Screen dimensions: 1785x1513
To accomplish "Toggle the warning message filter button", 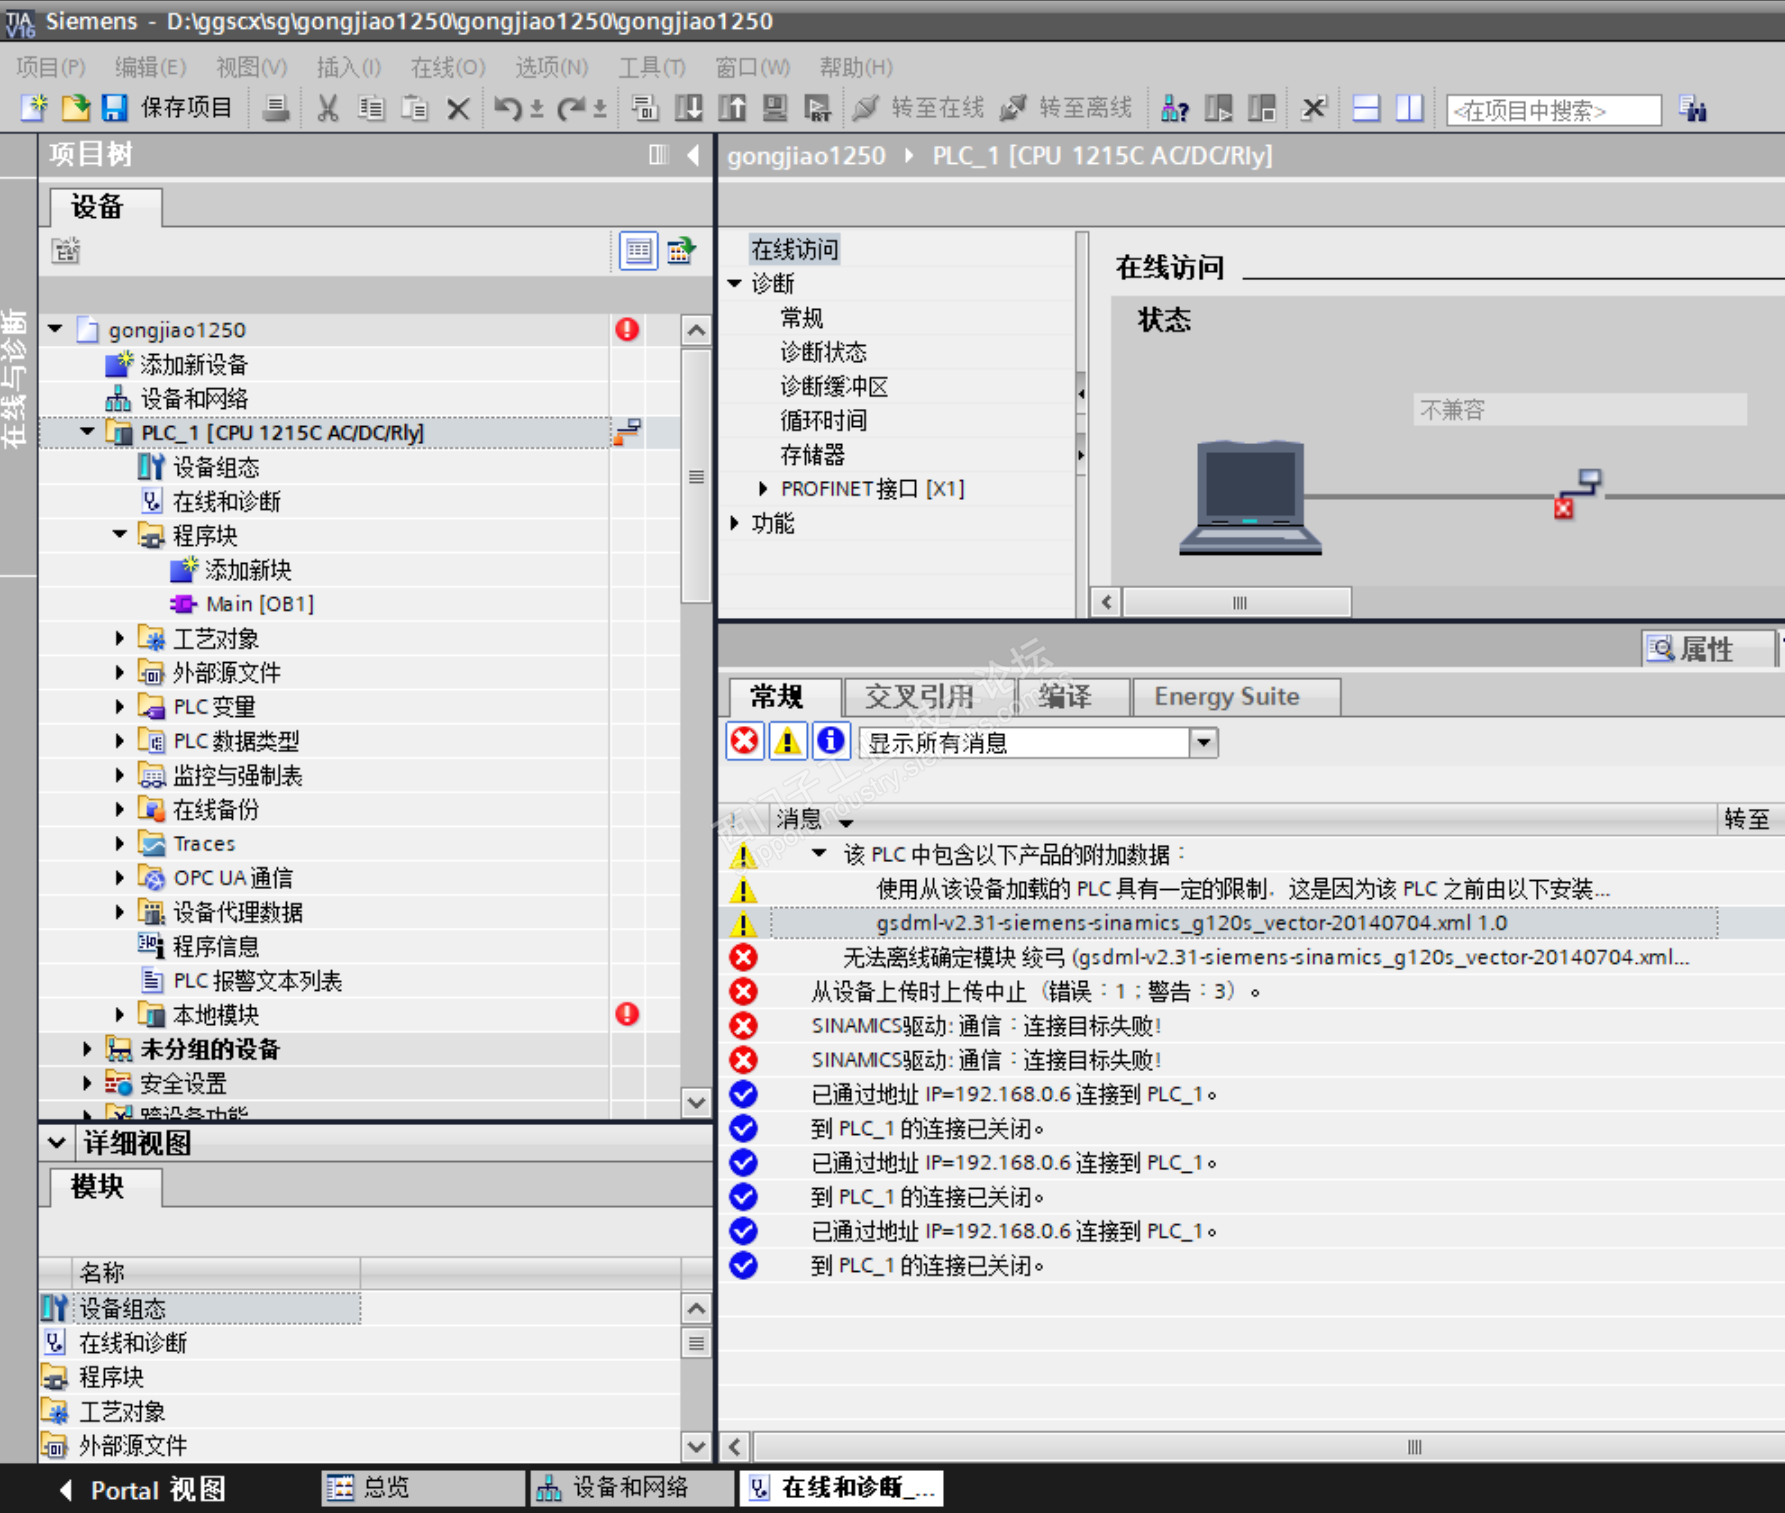I will [x=788, y=742].
